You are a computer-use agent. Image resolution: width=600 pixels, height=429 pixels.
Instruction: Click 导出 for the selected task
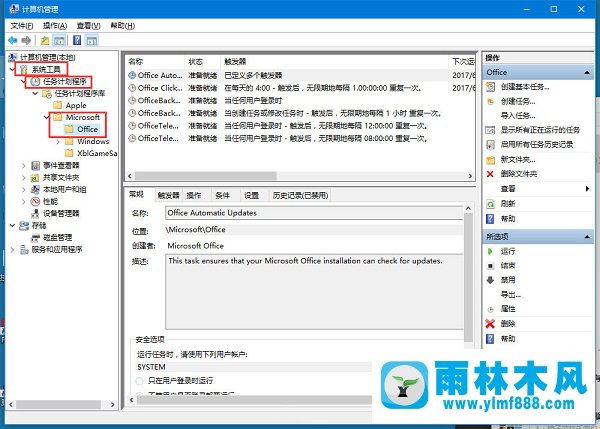510,295
